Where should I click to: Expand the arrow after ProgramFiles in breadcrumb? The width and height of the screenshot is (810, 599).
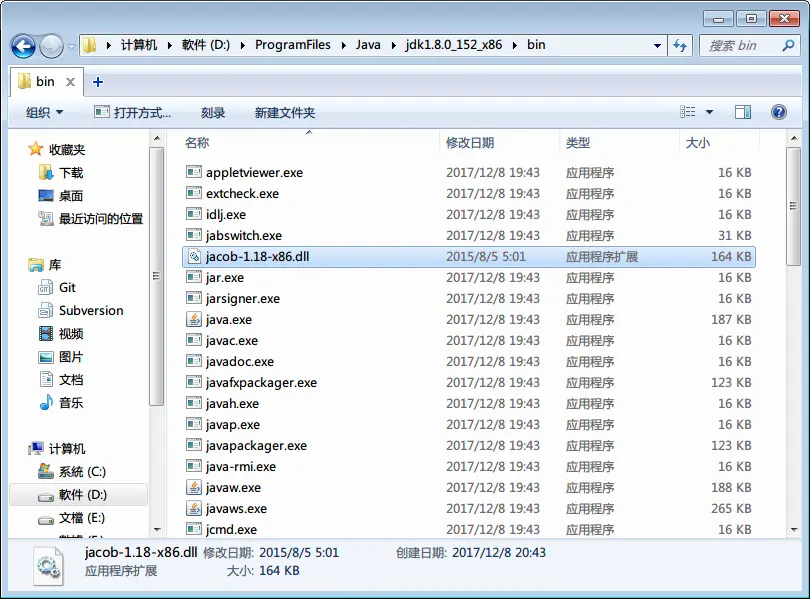click(344, 45)
